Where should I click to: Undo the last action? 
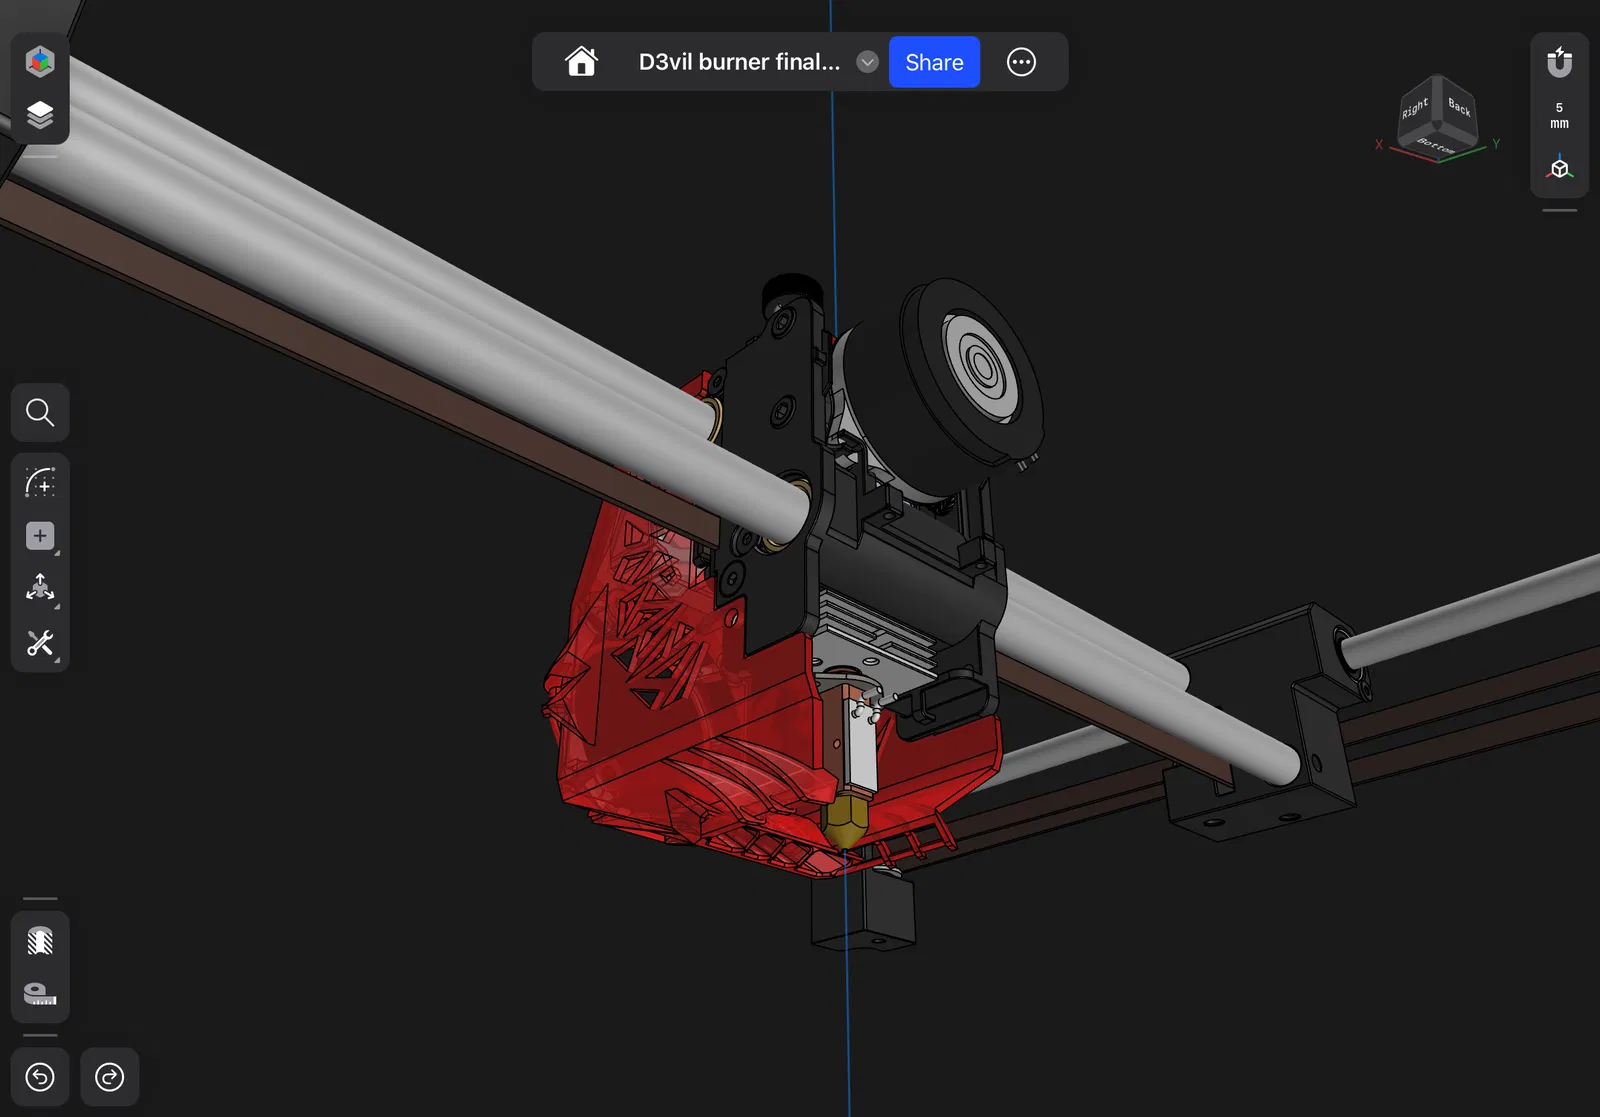coord(40,1077)
